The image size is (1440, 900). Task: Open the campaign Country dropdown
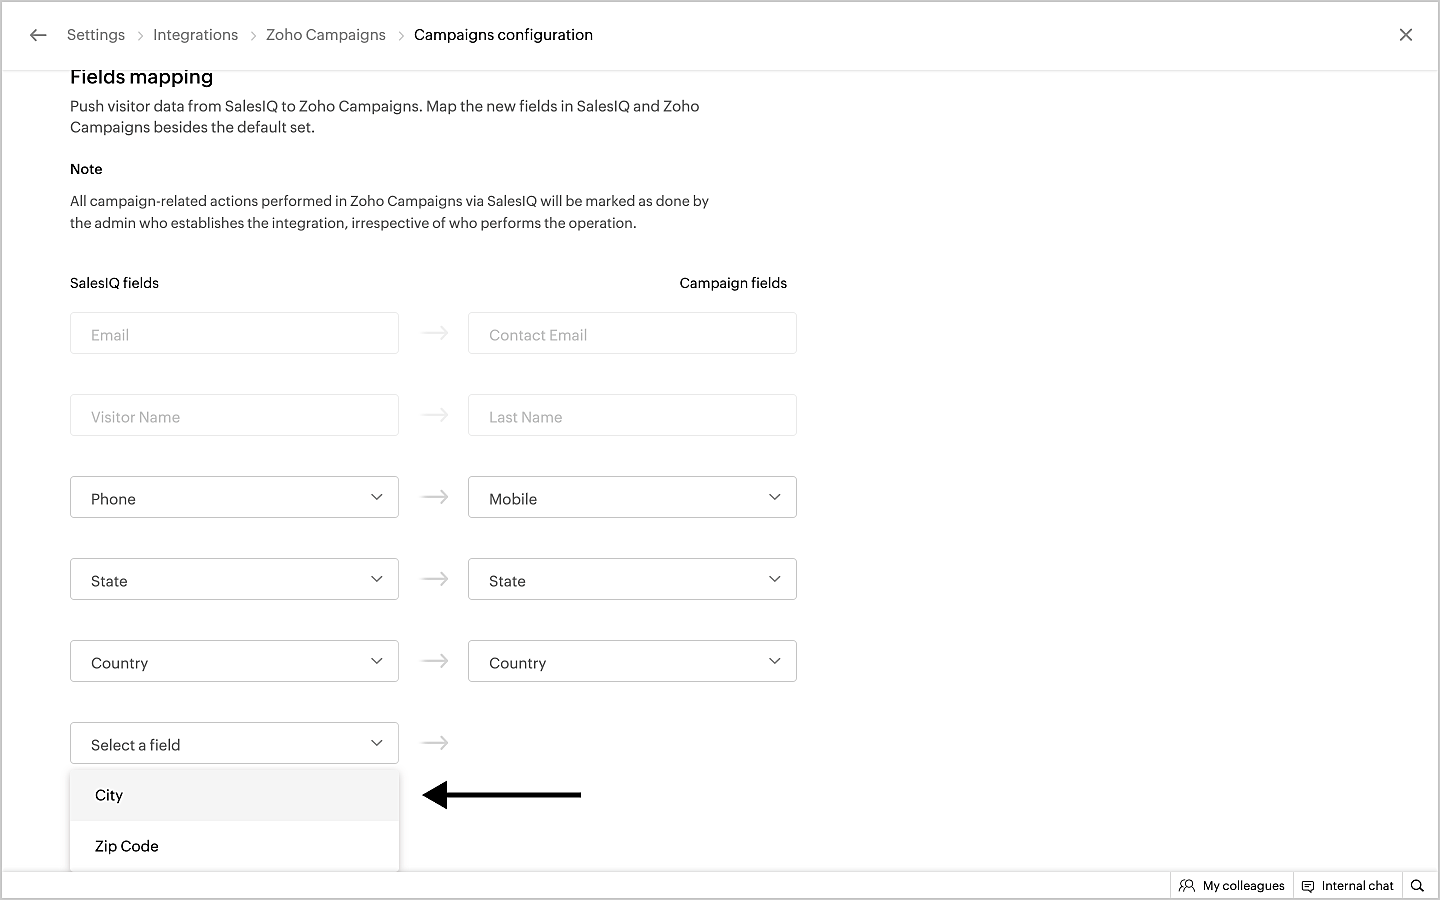click(632, 662)
